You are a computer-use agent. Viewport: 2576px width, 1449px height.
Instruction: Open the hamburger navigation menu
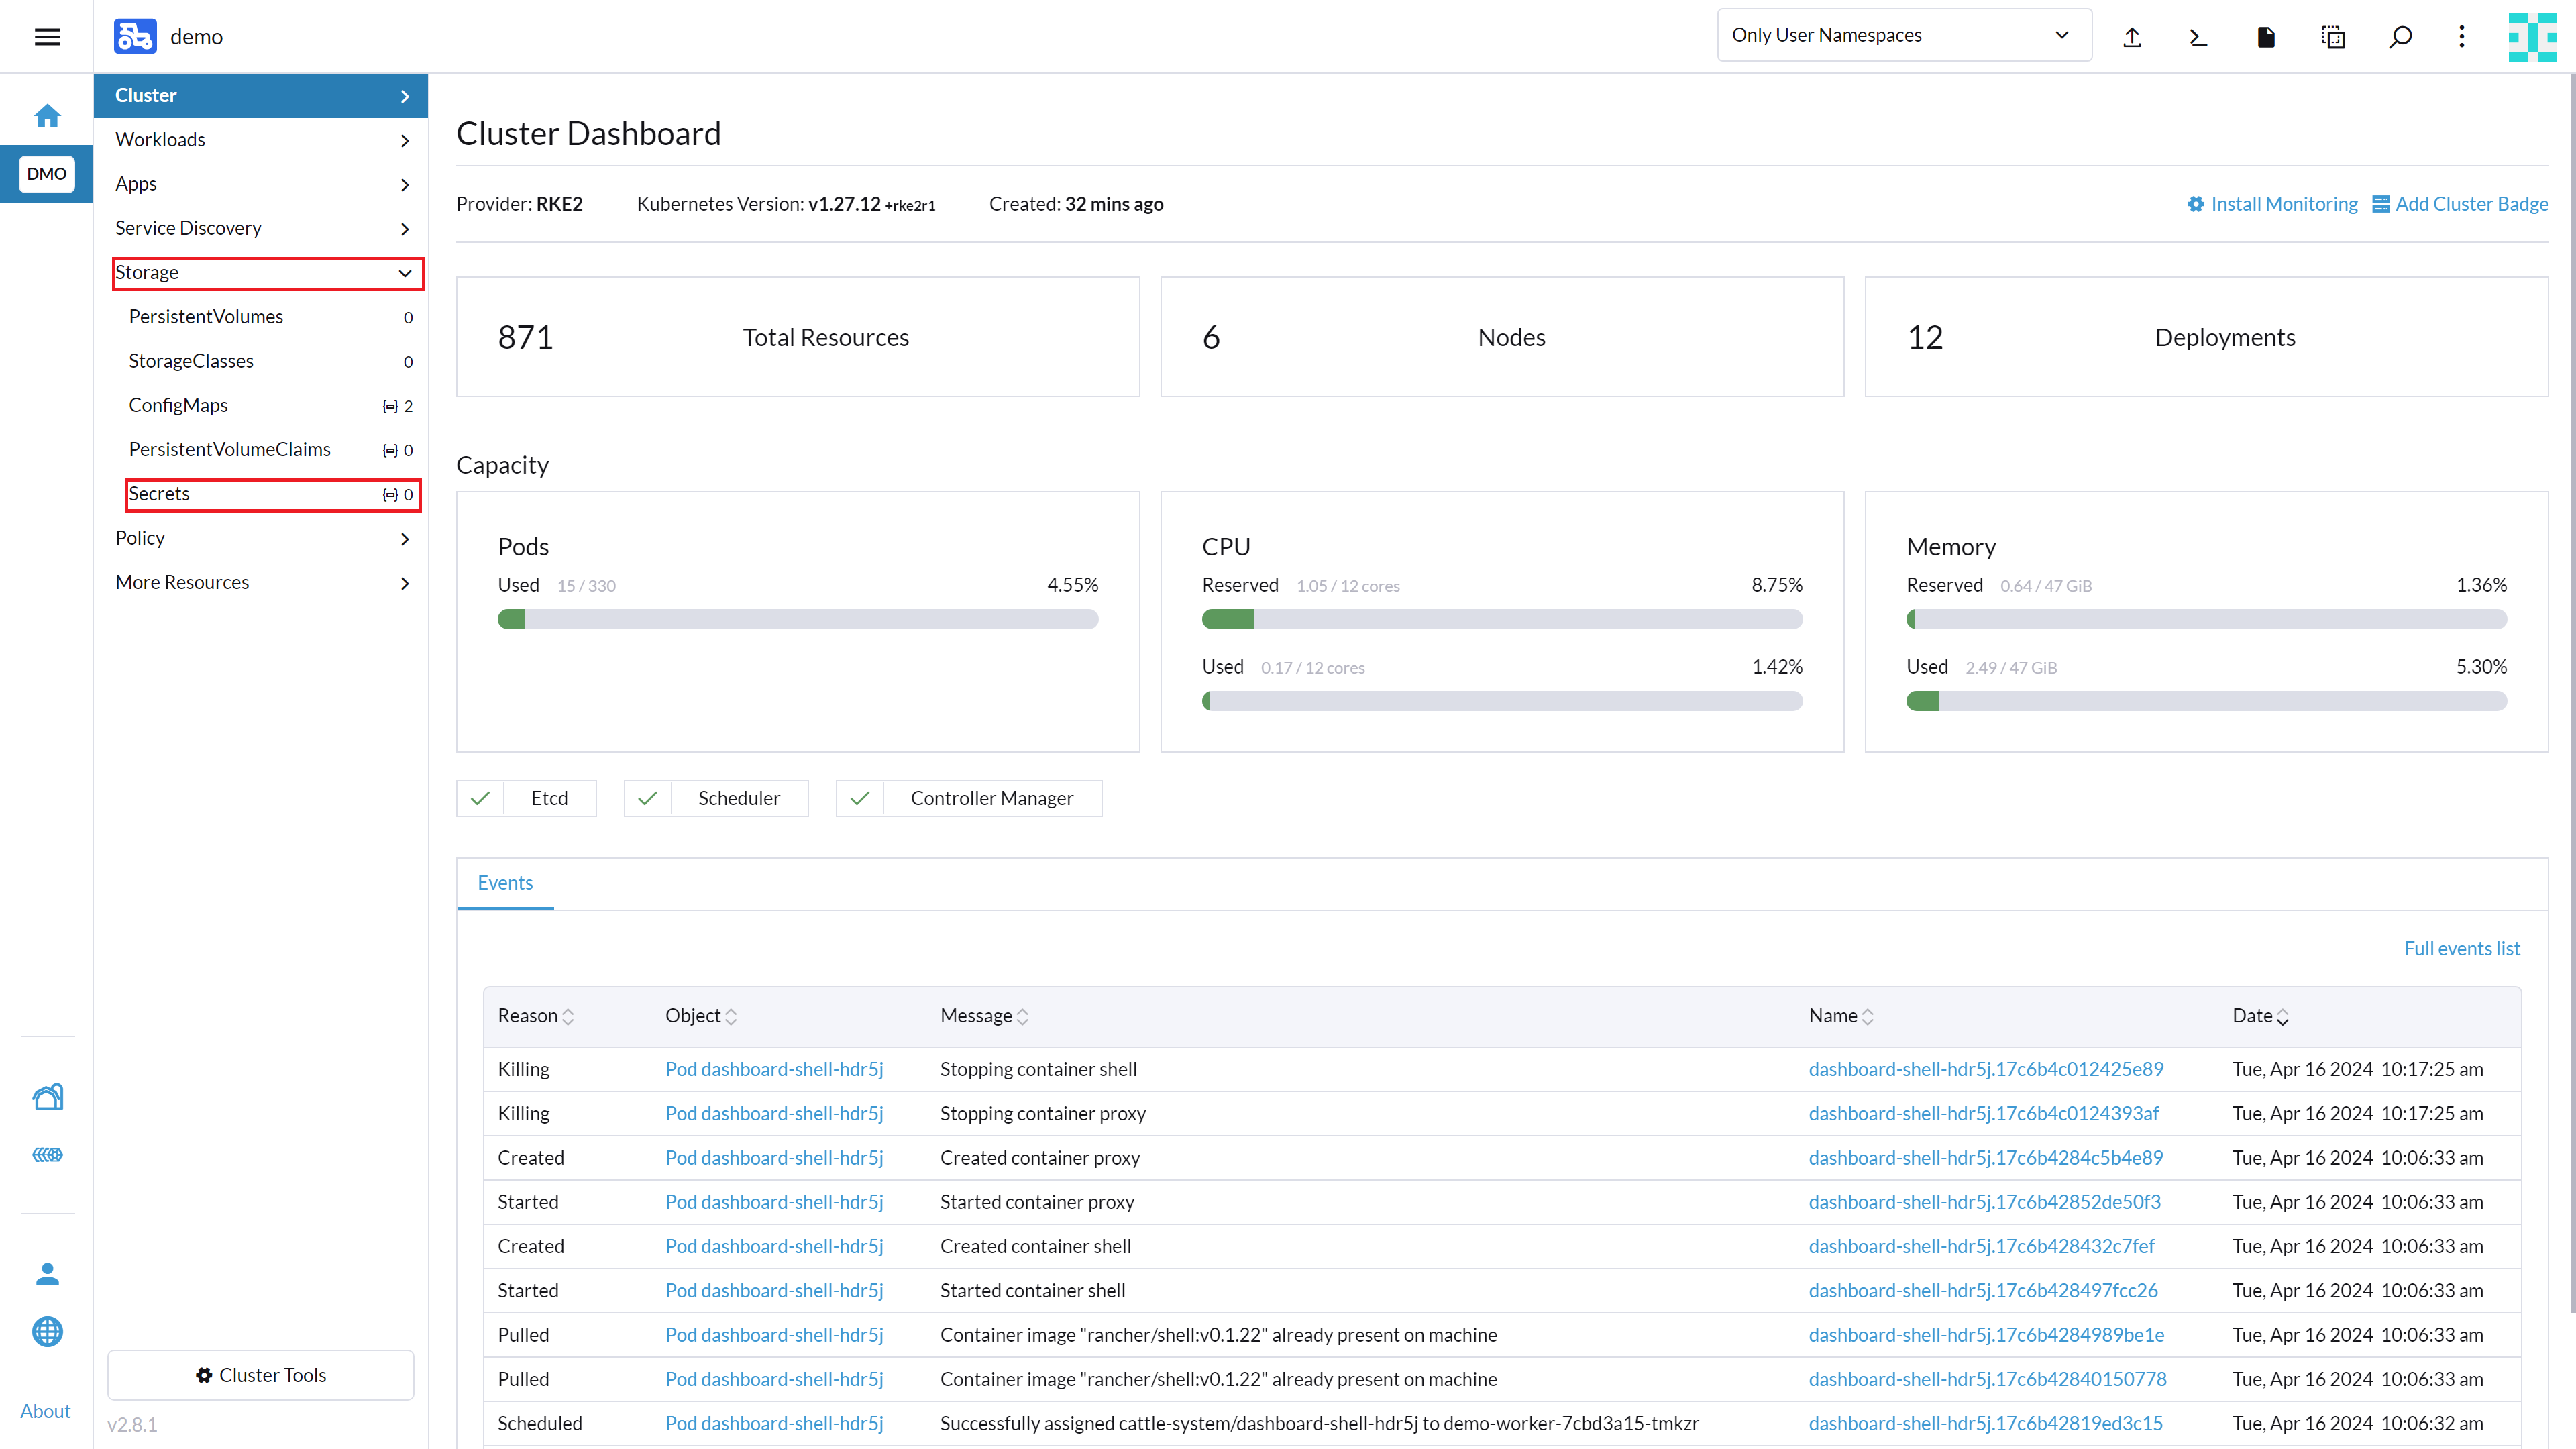click(x=47, y=37)
